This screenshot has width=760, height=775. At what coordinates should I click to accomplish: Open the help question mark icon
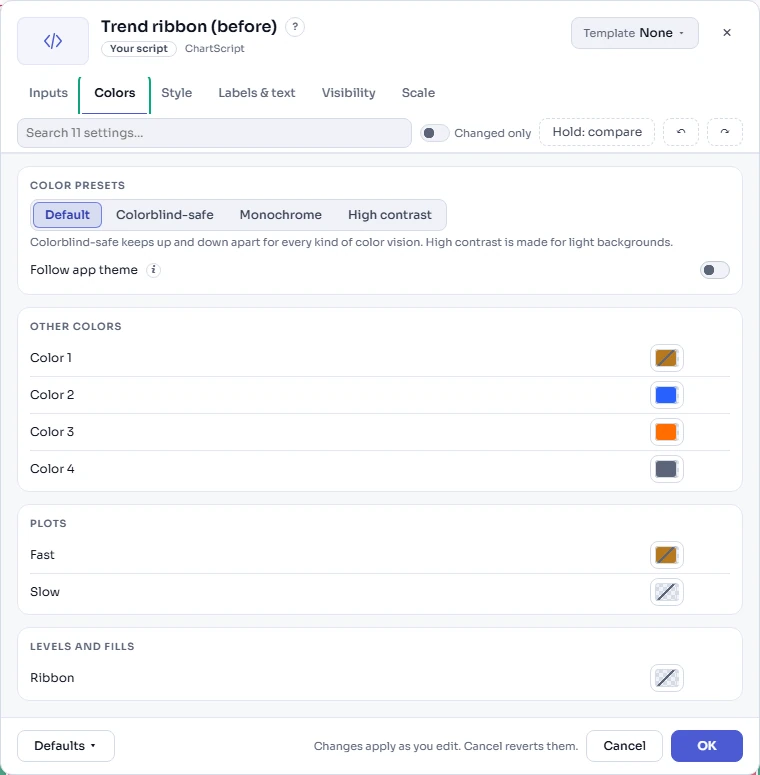click(295, 27)
